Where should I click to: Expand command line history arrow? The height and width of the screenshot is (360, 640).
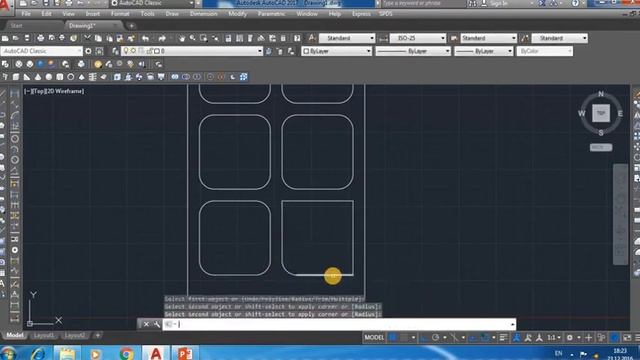[x=512, y=324]
